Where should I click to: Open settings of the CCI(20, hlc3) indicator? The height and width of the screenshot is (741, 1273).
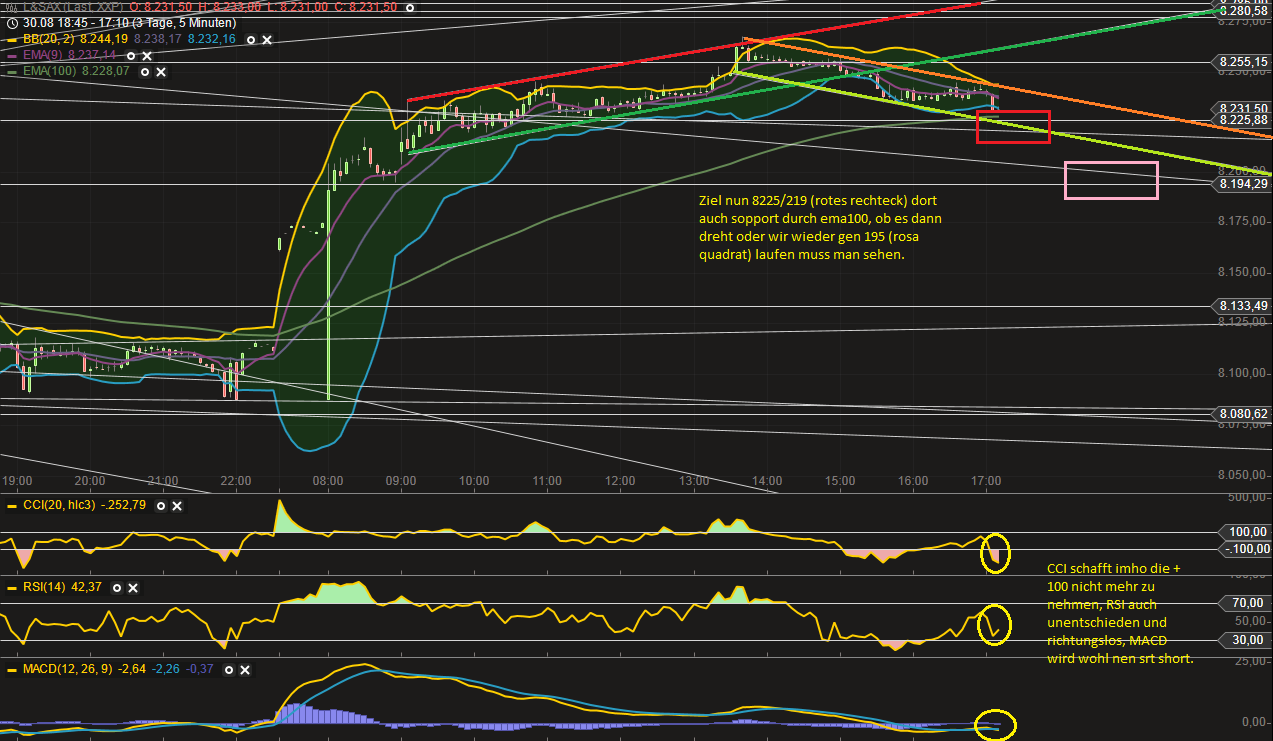click(x=161, y=506)
